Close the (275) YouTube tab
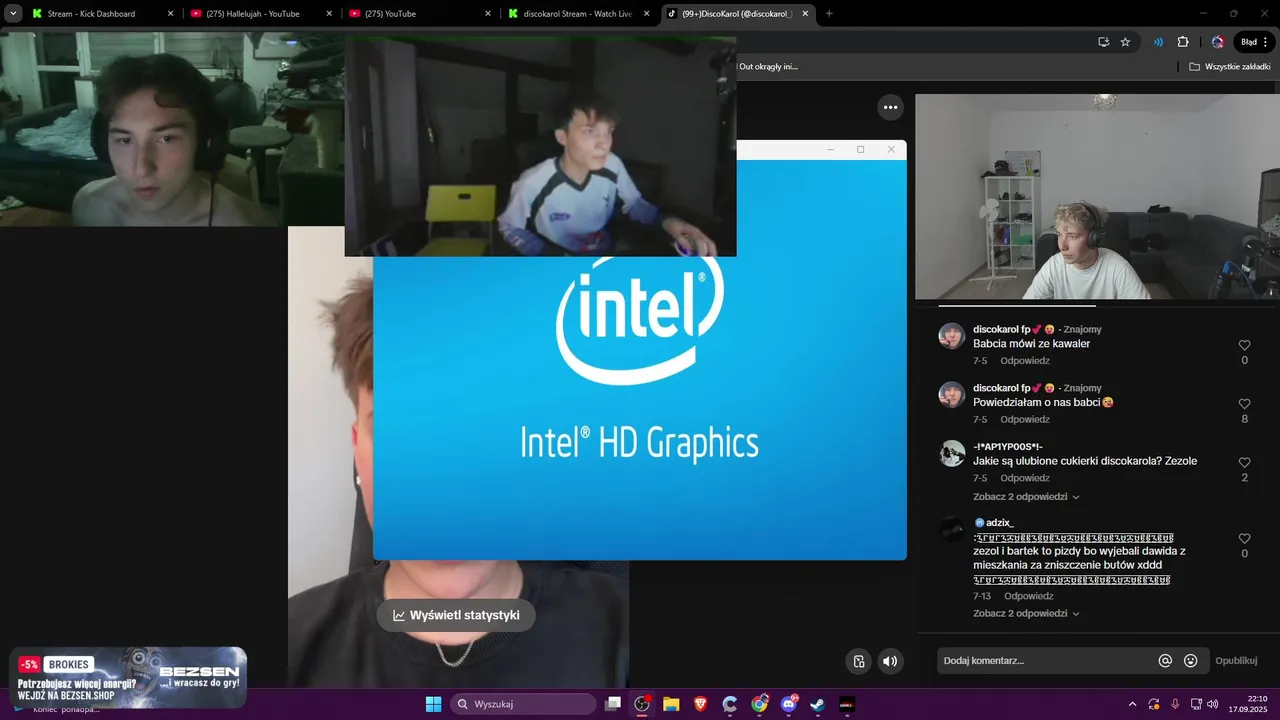1280x720 pixels. point(488,14)
